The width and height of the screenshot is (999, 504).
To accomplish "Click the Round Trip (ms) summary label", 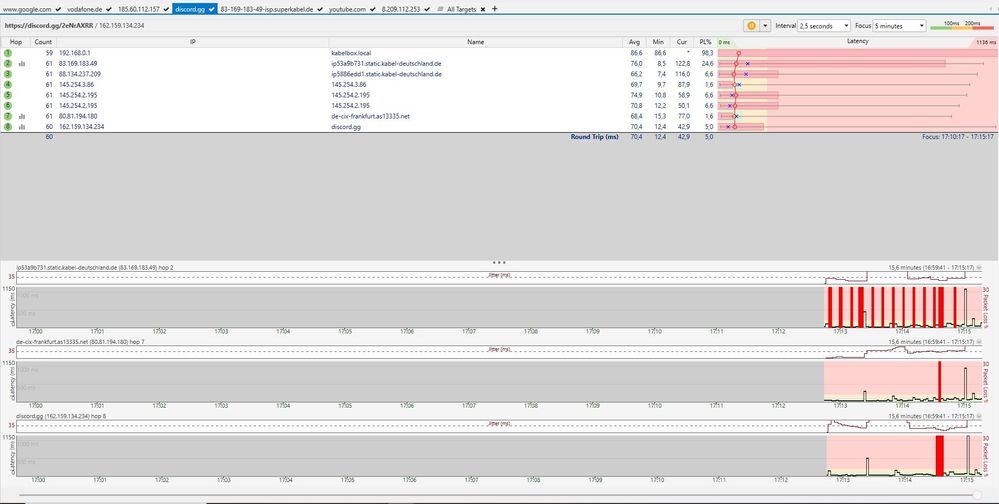I will 594,137.
